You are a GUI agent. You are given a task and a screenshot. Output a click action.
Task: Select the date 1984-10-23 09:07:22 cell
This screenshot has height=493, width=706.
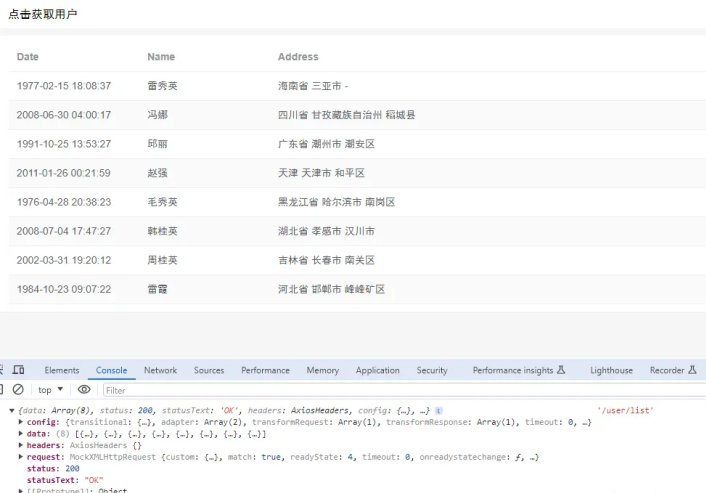64,289
